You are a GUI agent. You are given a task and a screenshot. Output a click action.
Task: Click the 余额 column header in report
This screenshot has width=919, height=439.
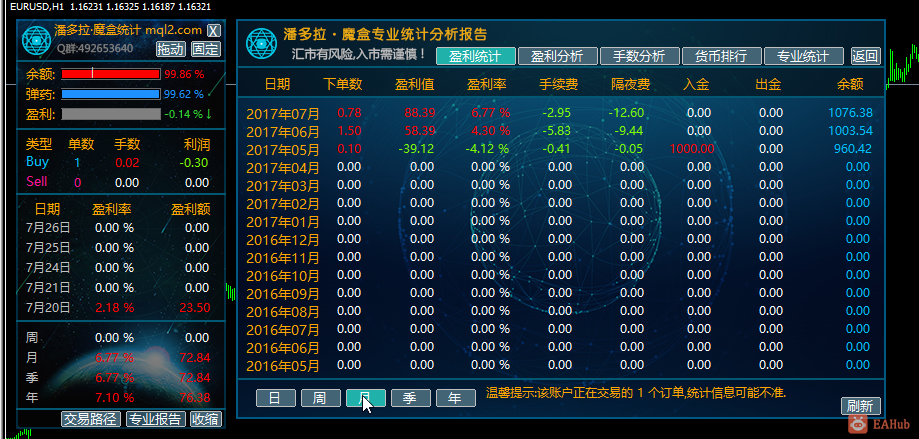point(850,84)
